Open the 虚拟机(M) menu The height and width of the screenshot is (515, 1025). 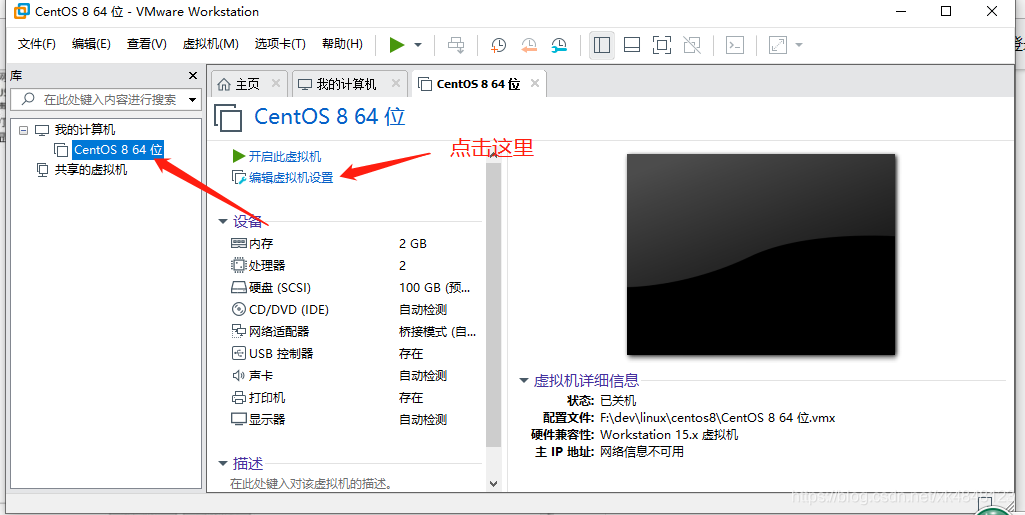[210, 44]
